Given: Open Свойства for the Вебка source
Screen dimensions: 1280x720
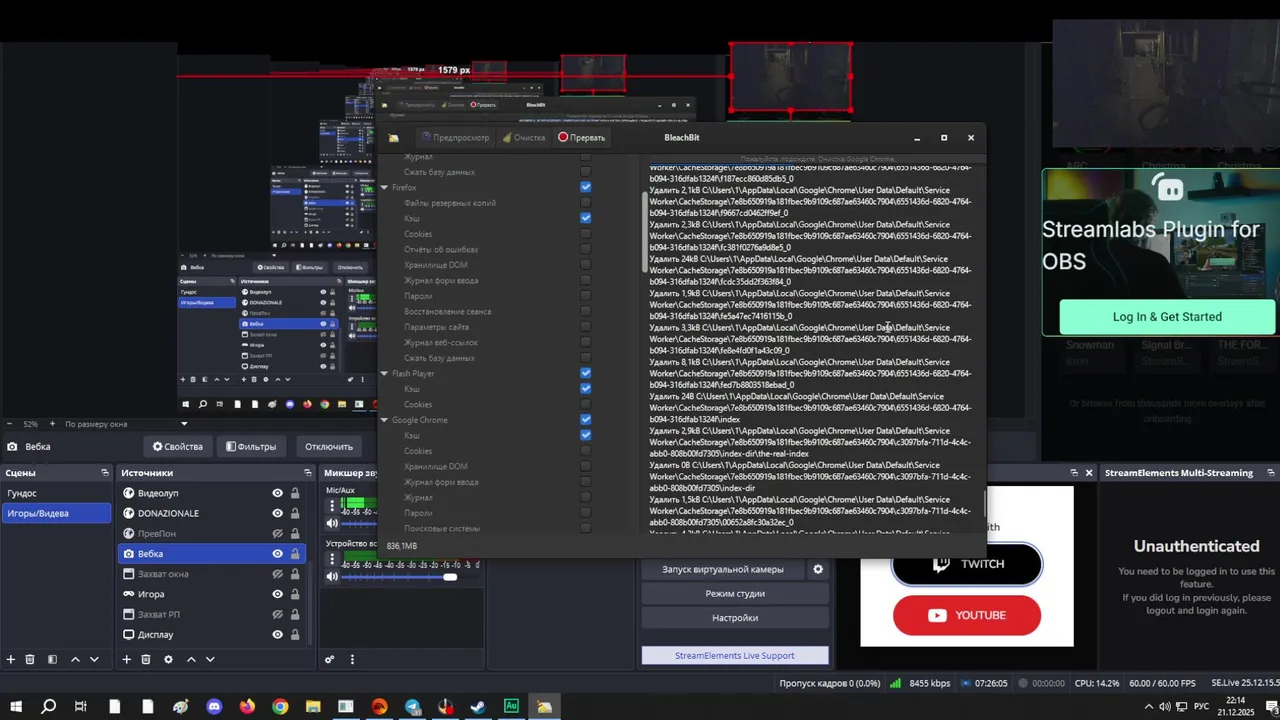Looking at the screenshot, I should coord(177,446).
